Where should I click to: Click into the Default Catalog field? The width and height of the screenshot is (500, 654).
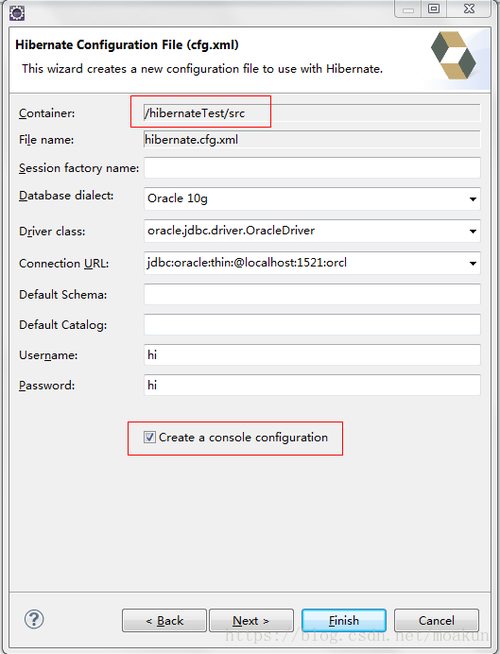tap(312, 324)
